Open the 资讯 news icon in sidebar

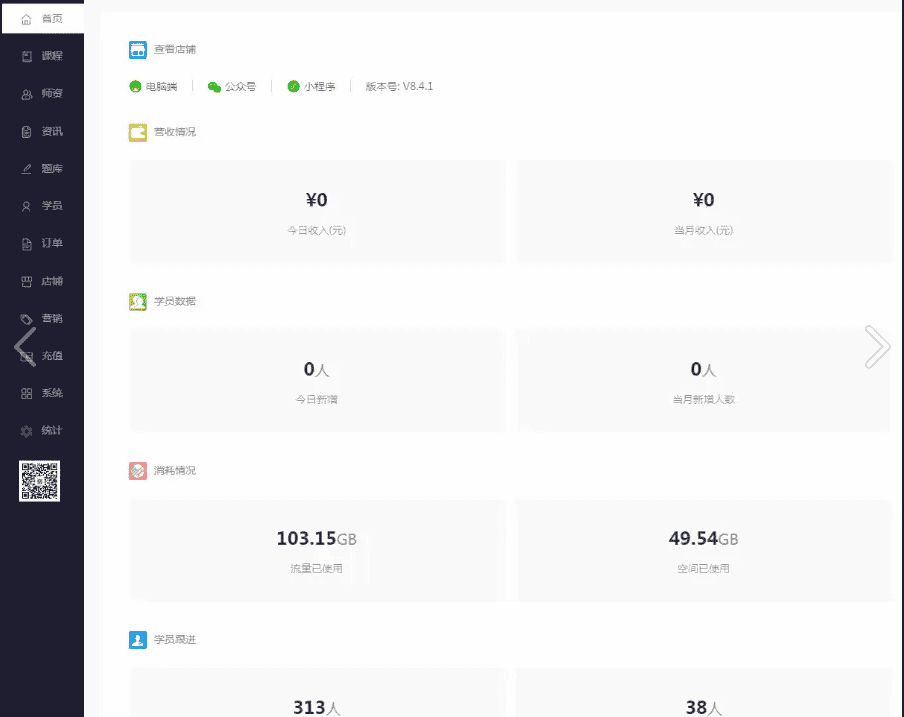(x=27, y=132)
